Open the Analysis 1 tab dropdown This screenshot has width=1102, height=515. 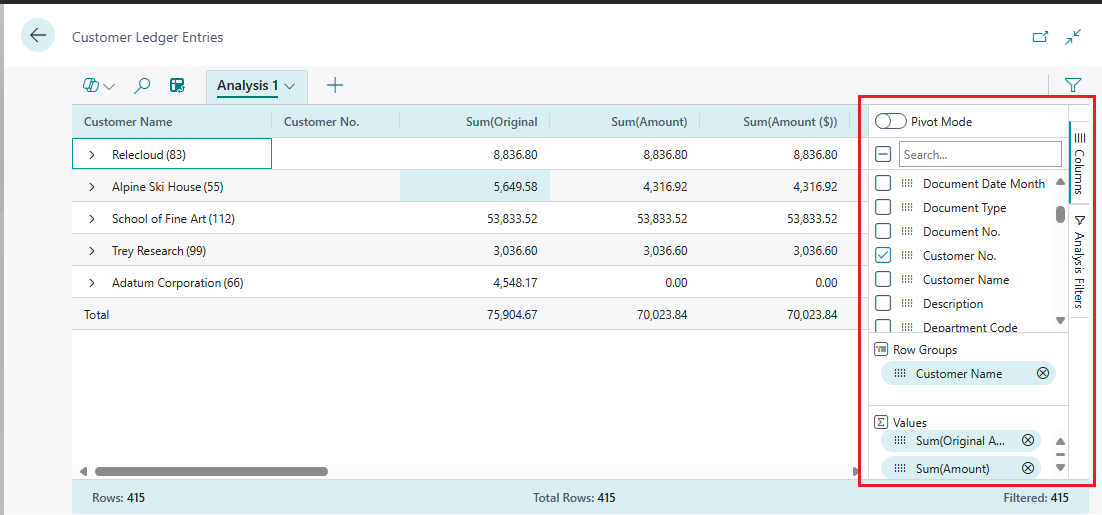290,86
